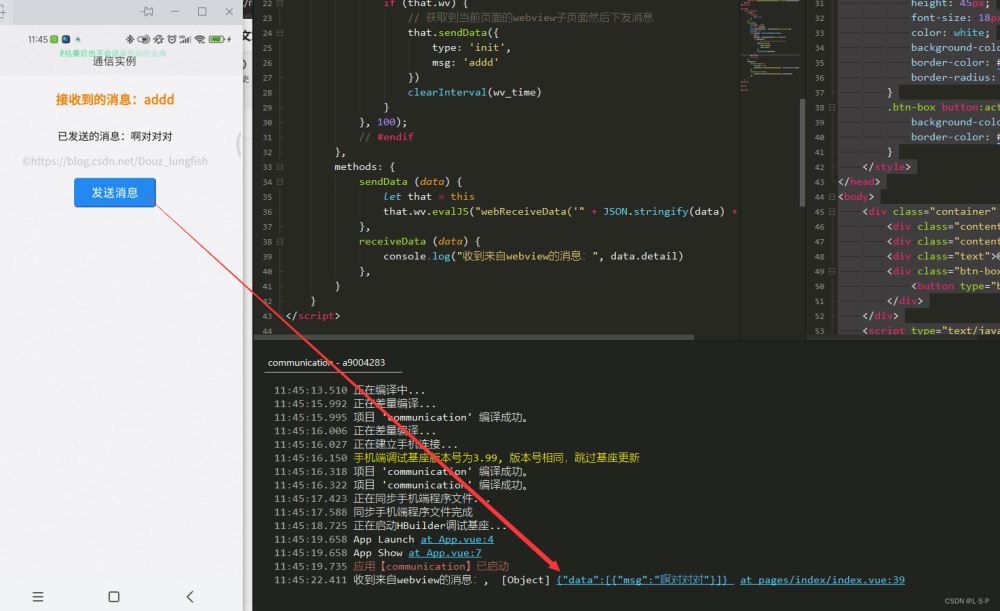This screenshot has width=1000, height=611.
Task: Click the "type: 'init'," code line
Action: pos(471,48)
